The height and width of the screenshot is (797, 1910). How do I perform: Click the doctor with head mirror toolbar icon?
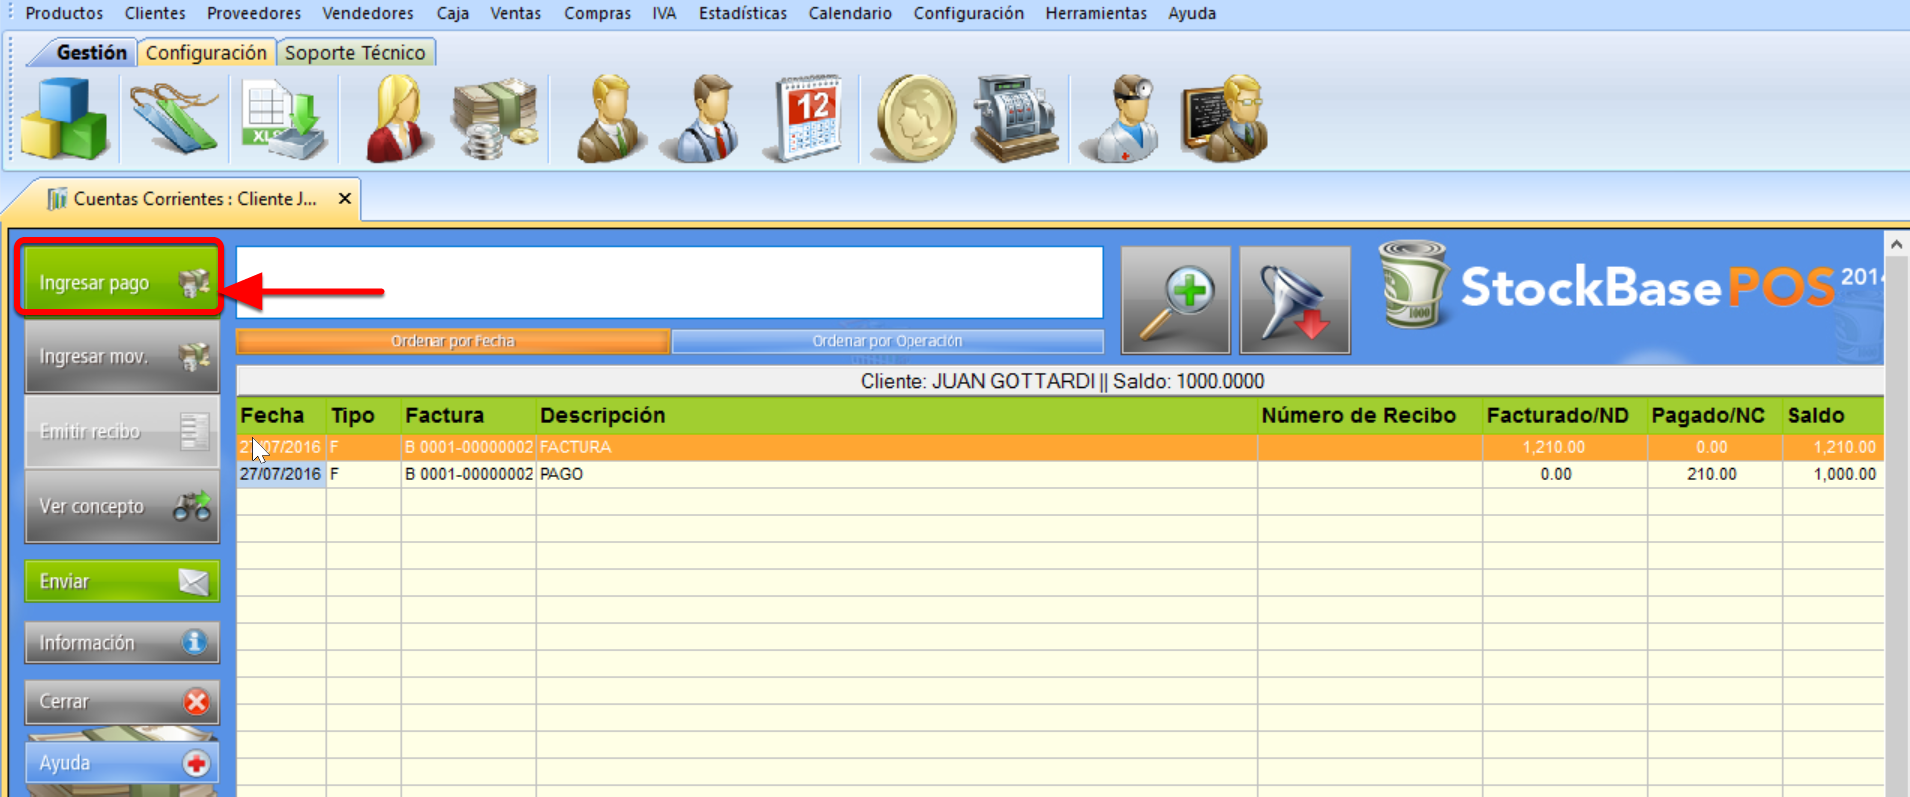(x=1122, y=118)
